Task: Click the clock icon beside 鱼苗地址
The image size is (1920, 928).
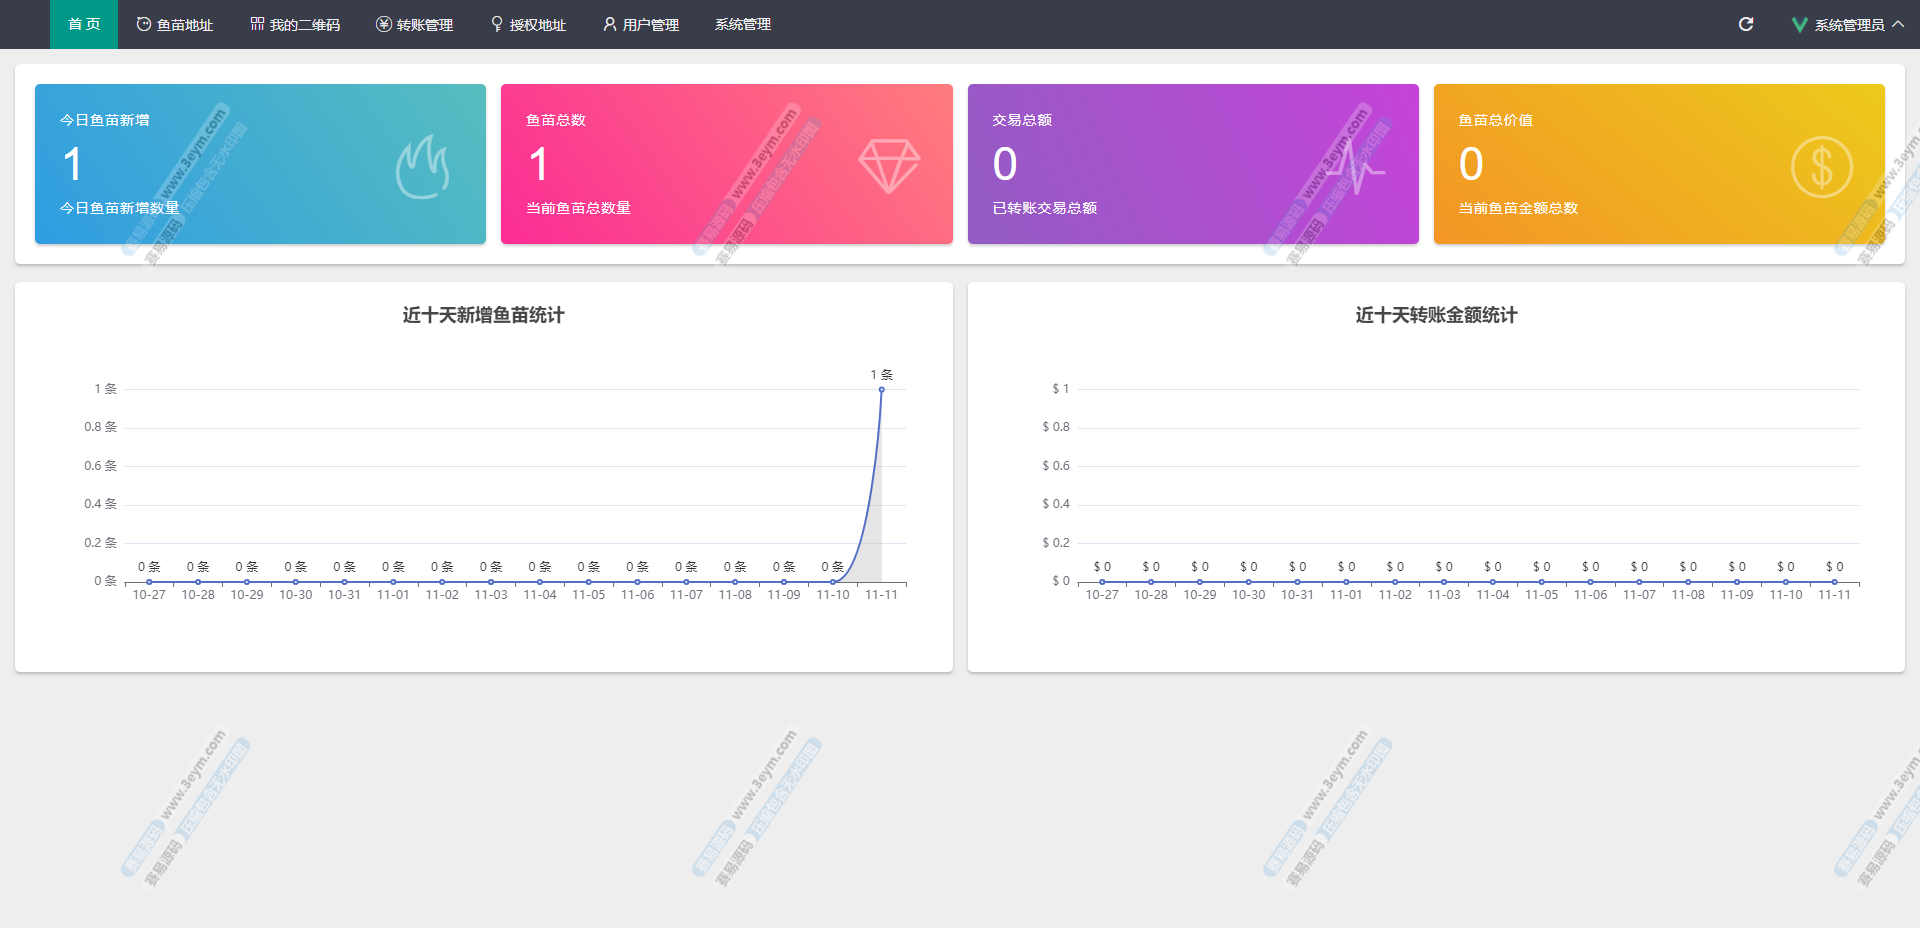Action: 144,24
